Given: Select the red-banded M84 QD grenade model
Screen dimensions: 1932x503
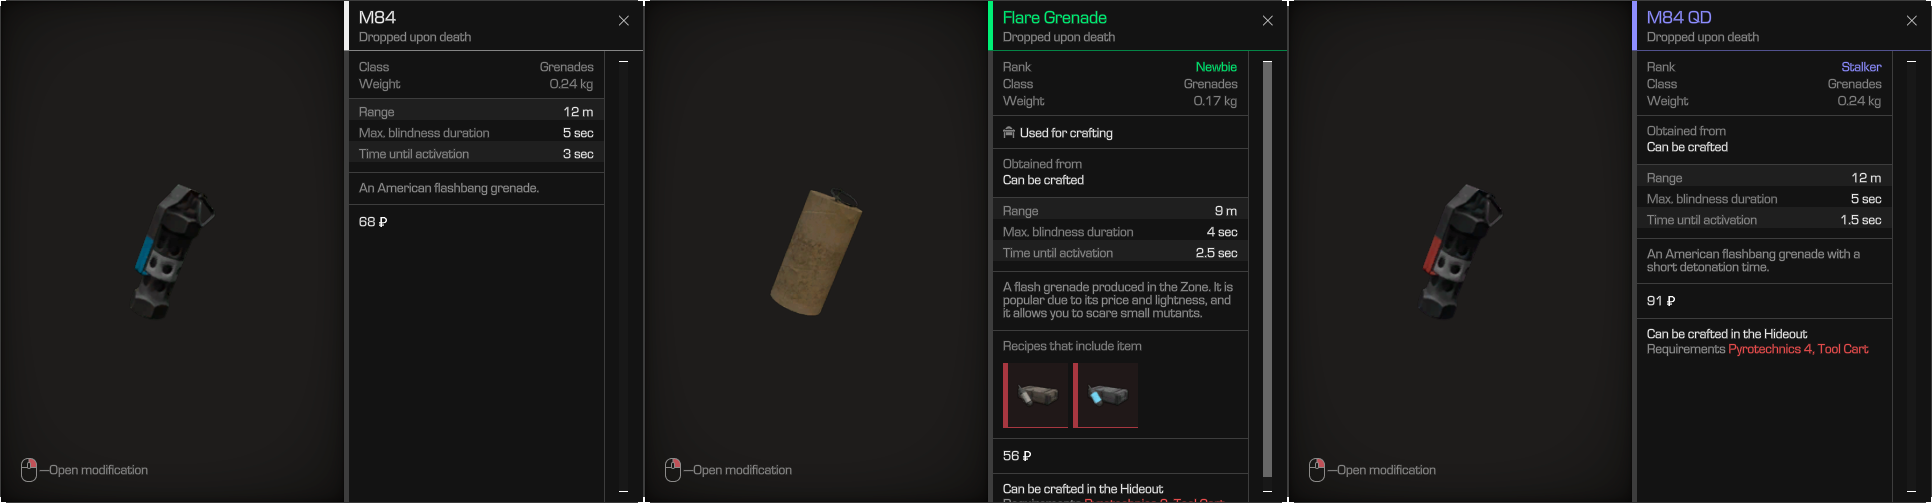Looking at the screenshot, I should coord(1460,251).
